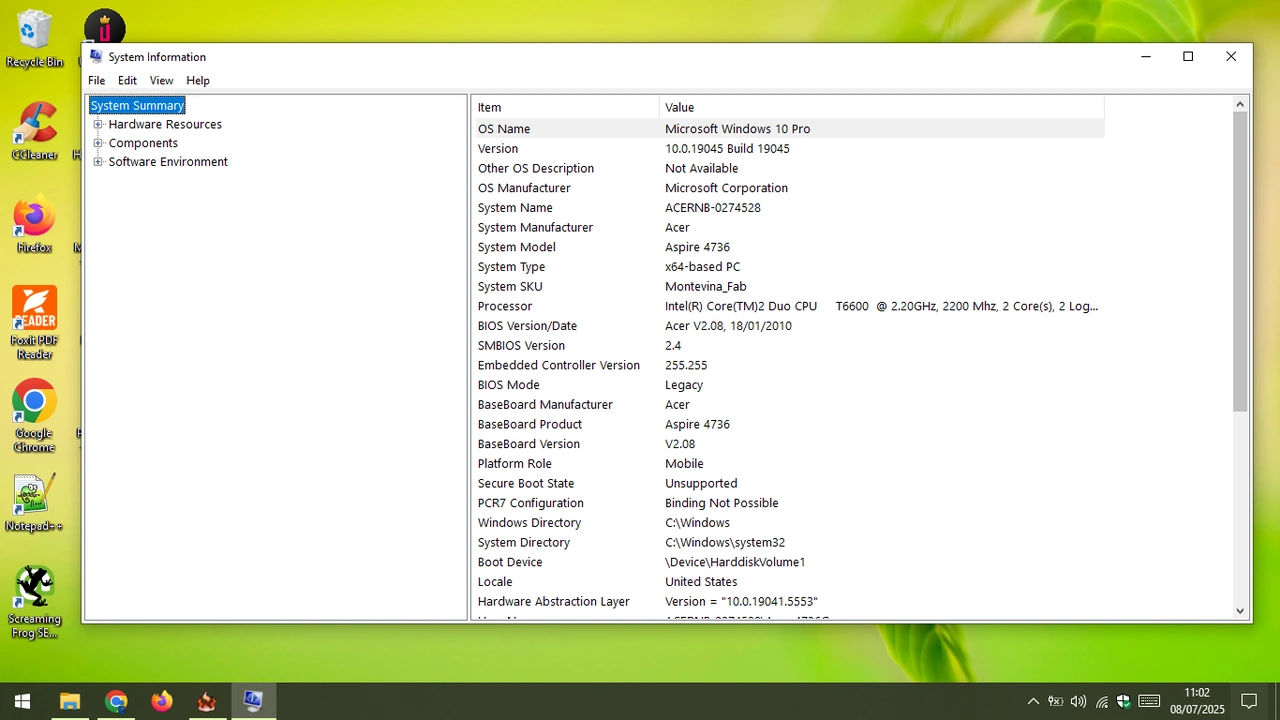1280x720 pixels.
Task: Click the System Information taskbar icon
Action: click(x=253, y=700)
